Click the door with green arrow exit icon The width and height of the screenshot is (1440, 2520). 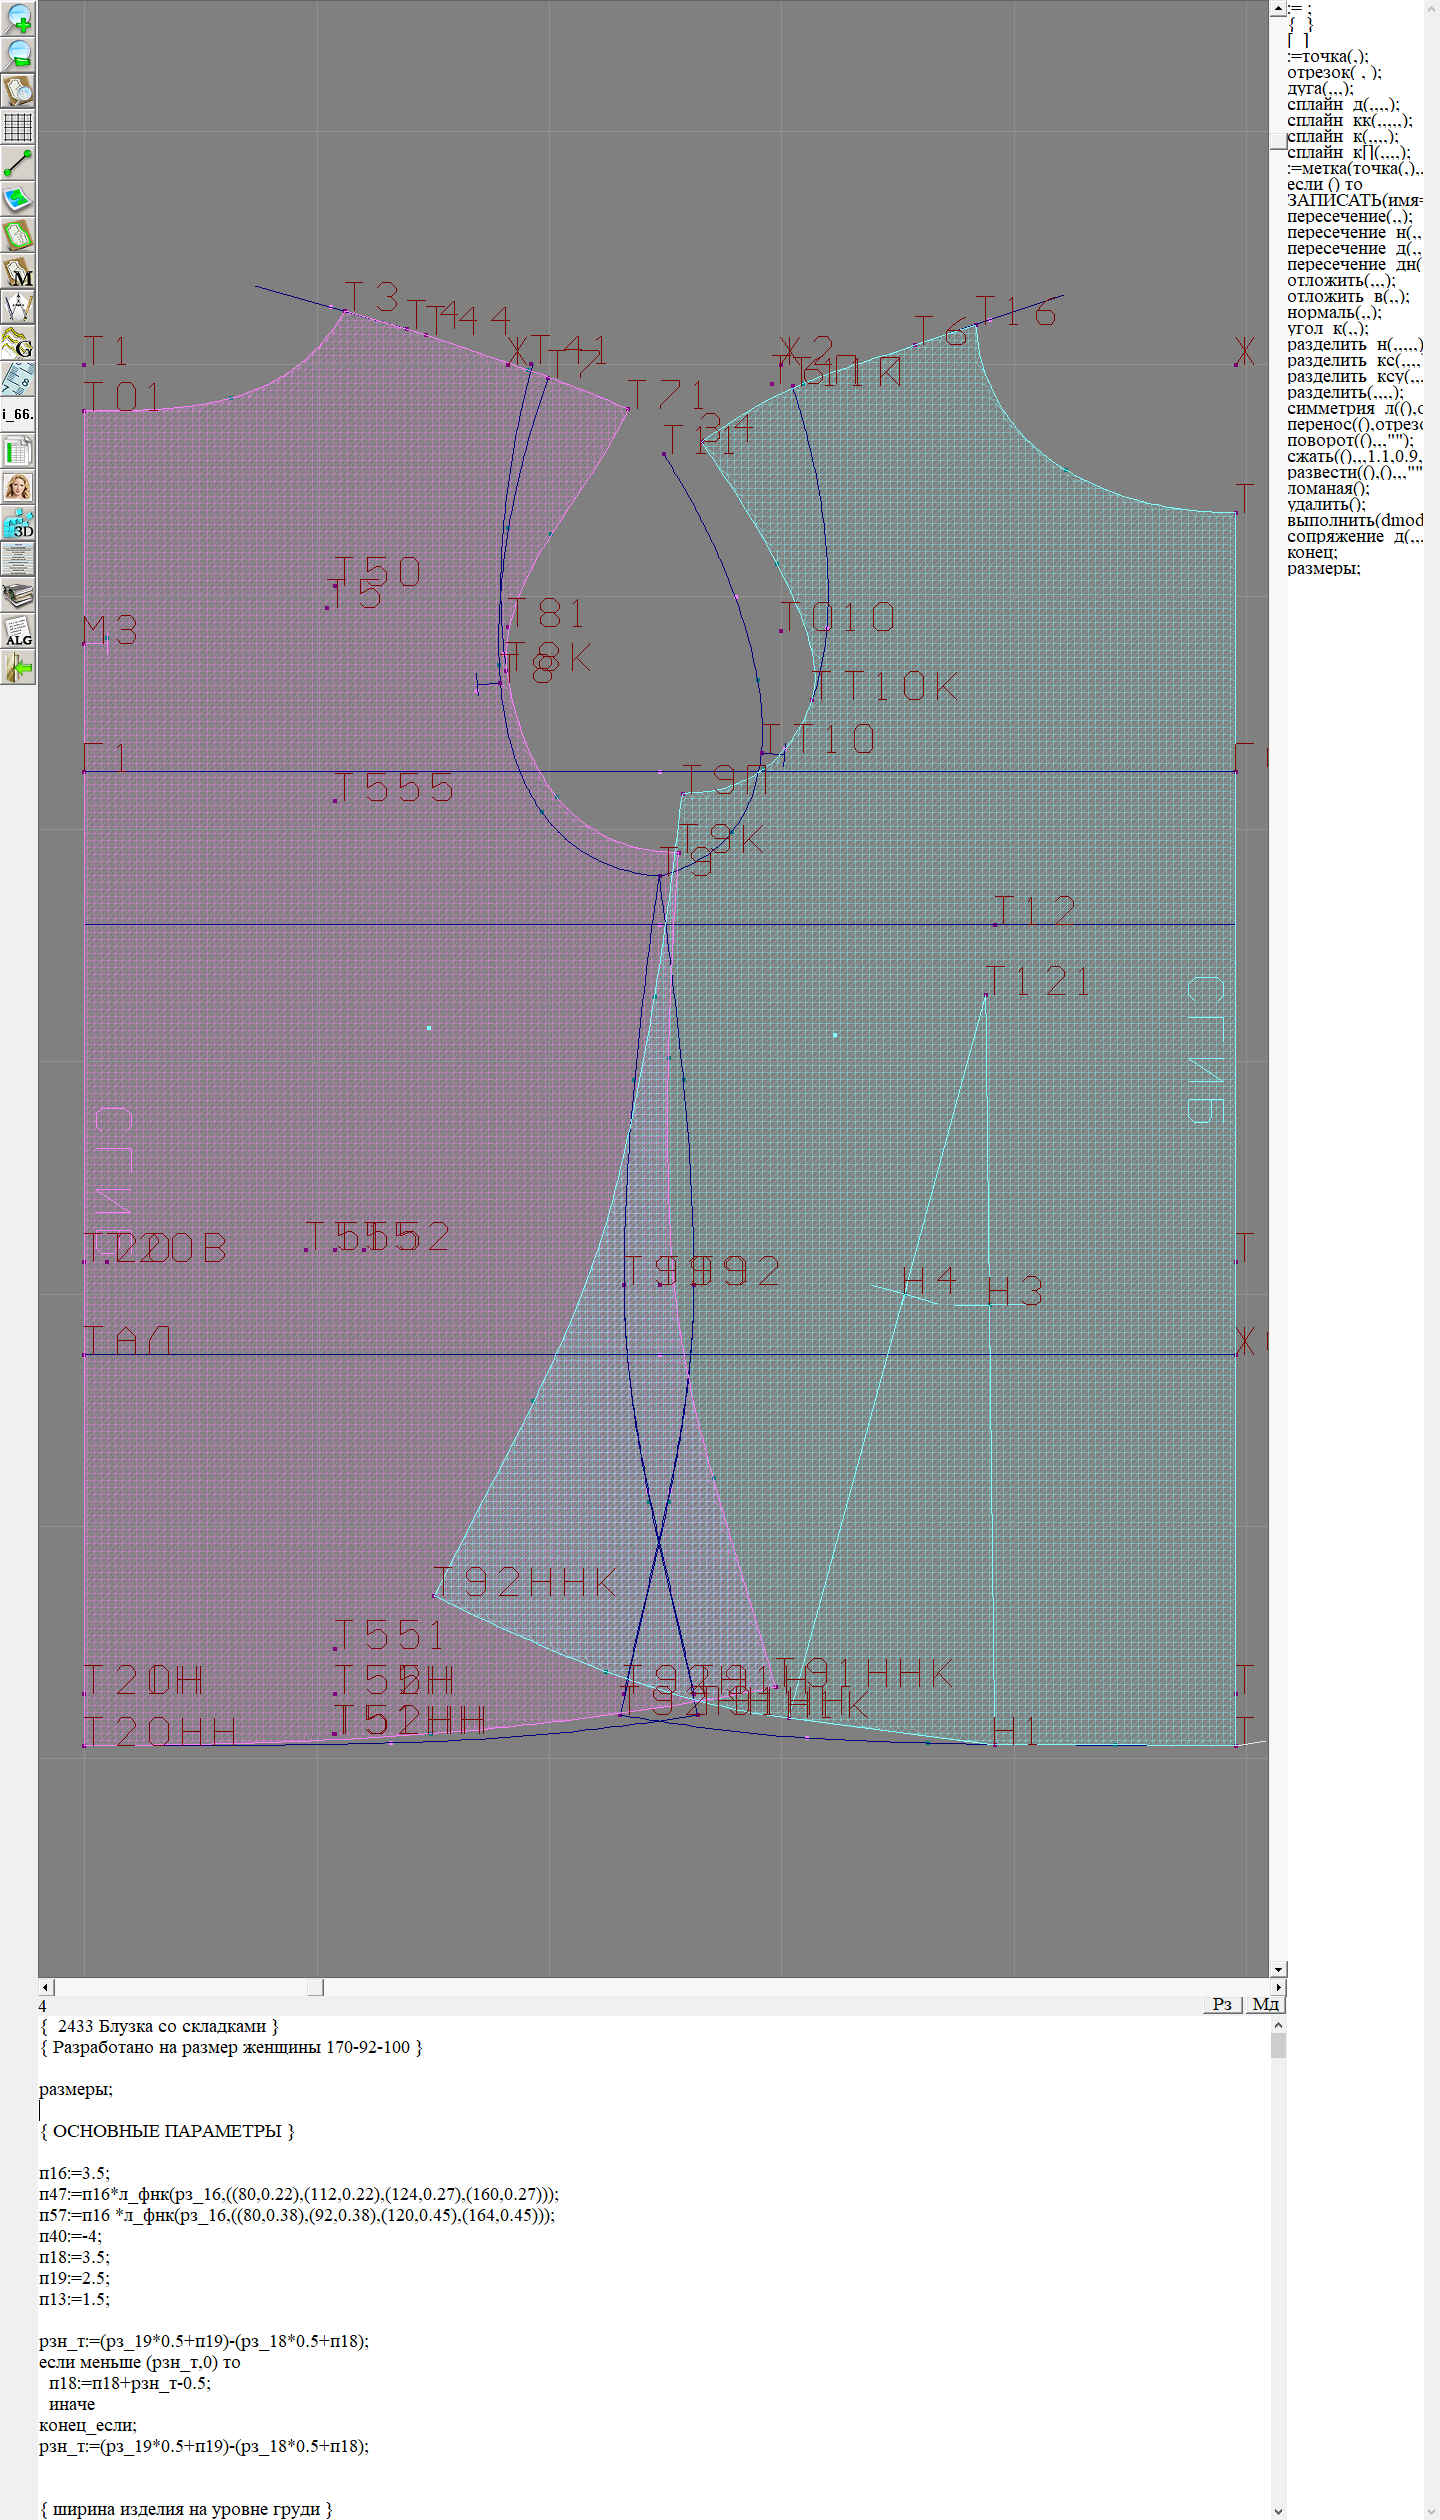18,667
